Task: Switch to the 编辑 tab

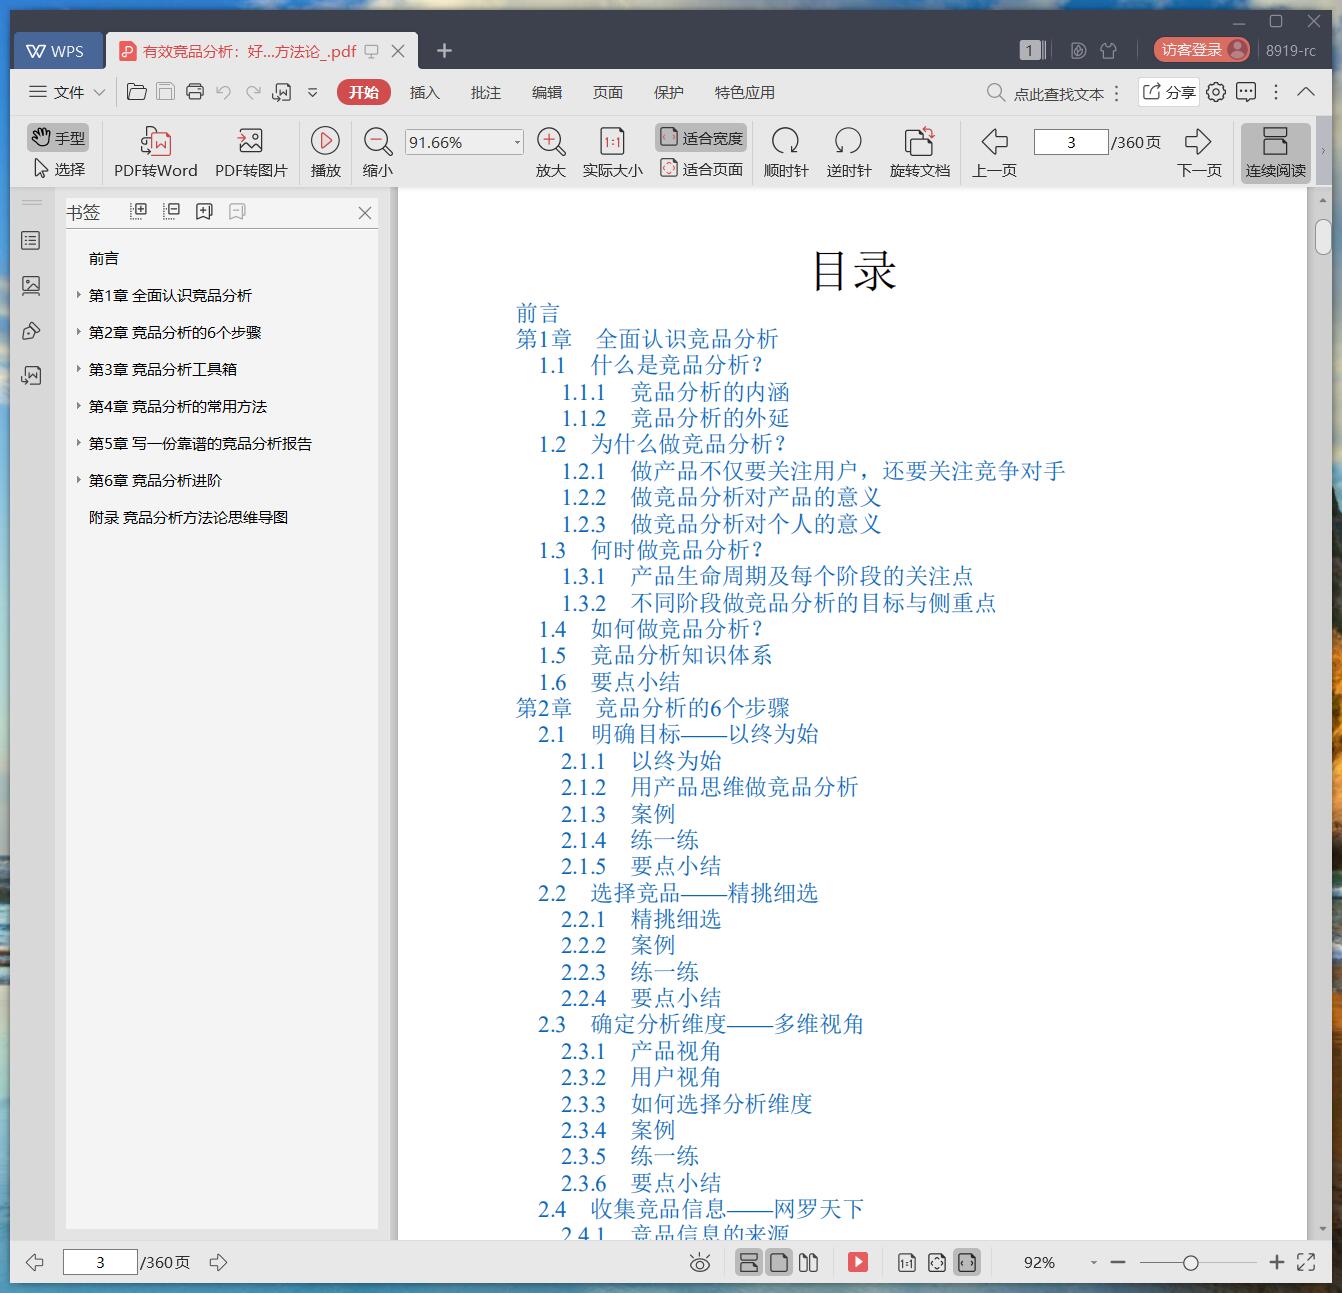Action: (546, 92)
